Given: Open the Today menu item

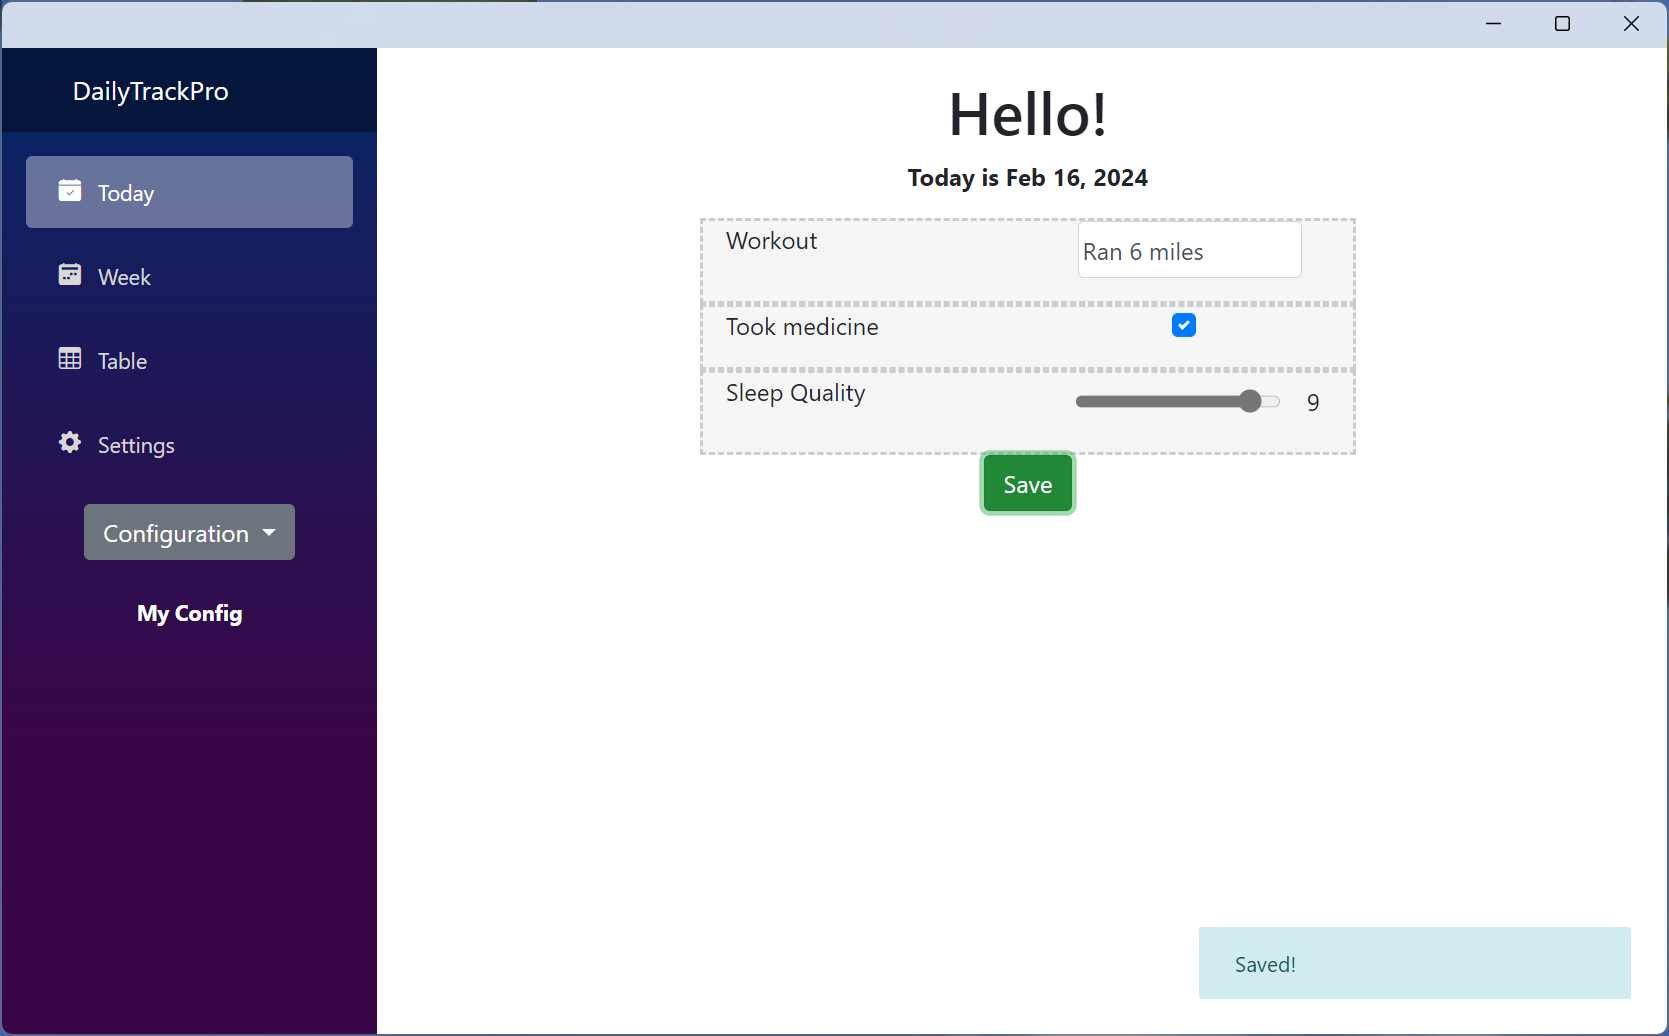Looking at the screenshot, I should (x=189, y=192).
